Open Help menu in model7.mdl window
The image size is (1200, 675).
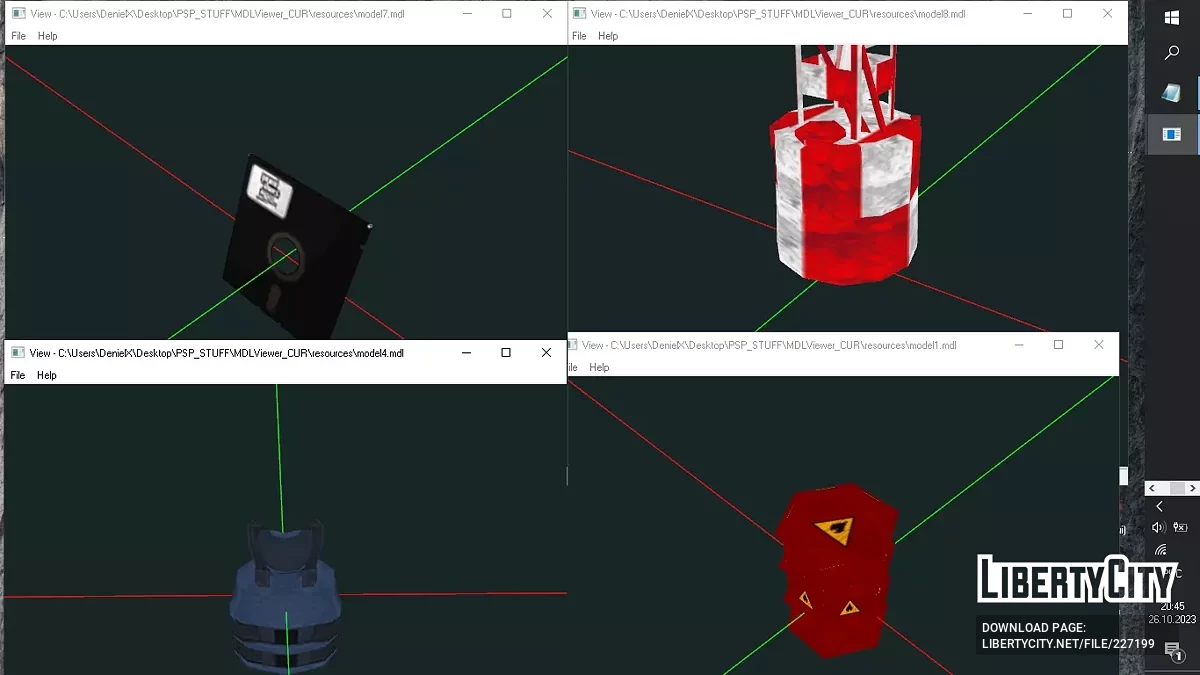tap(47, 36)
